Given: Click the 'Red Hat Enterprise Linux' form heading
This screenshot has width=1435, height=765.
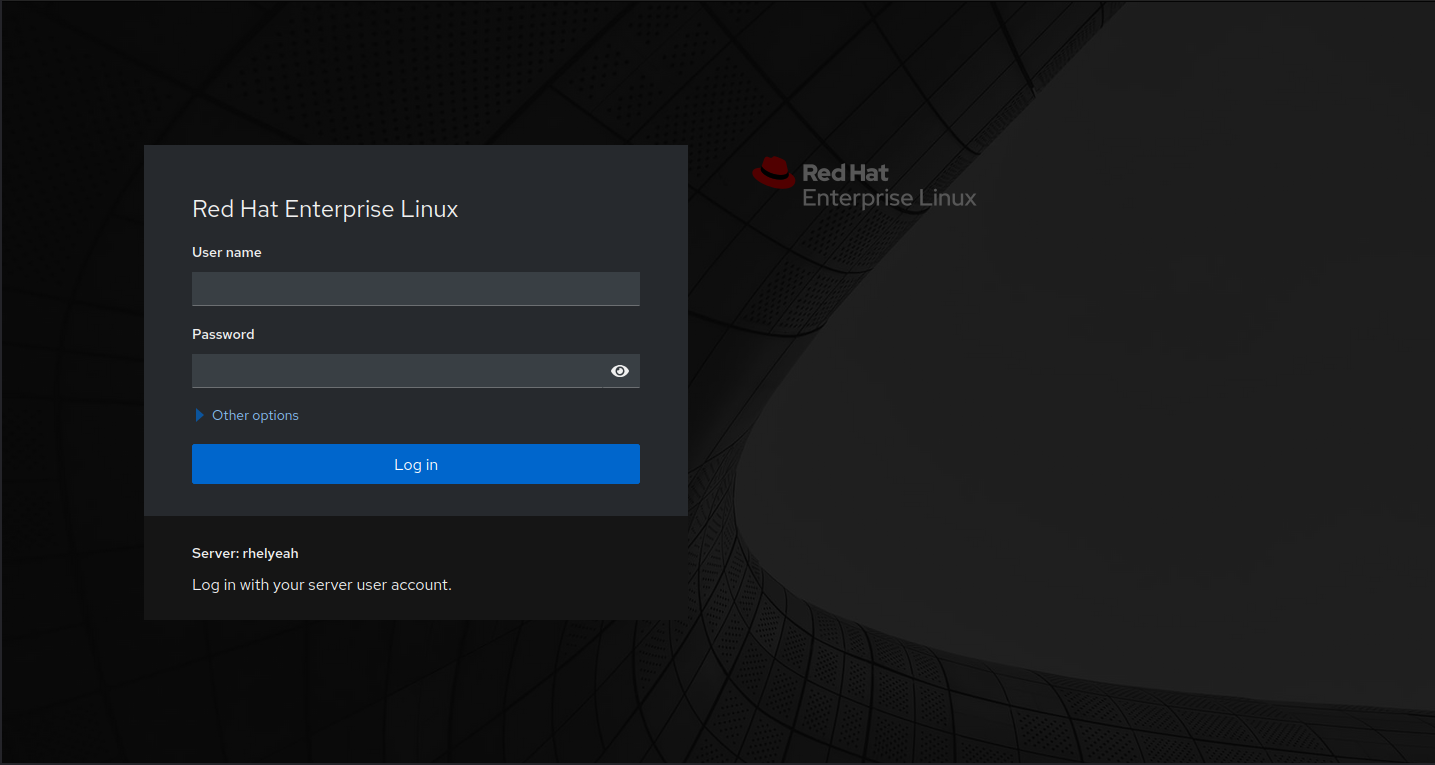Looking at the screenshot, I should 325,209.
